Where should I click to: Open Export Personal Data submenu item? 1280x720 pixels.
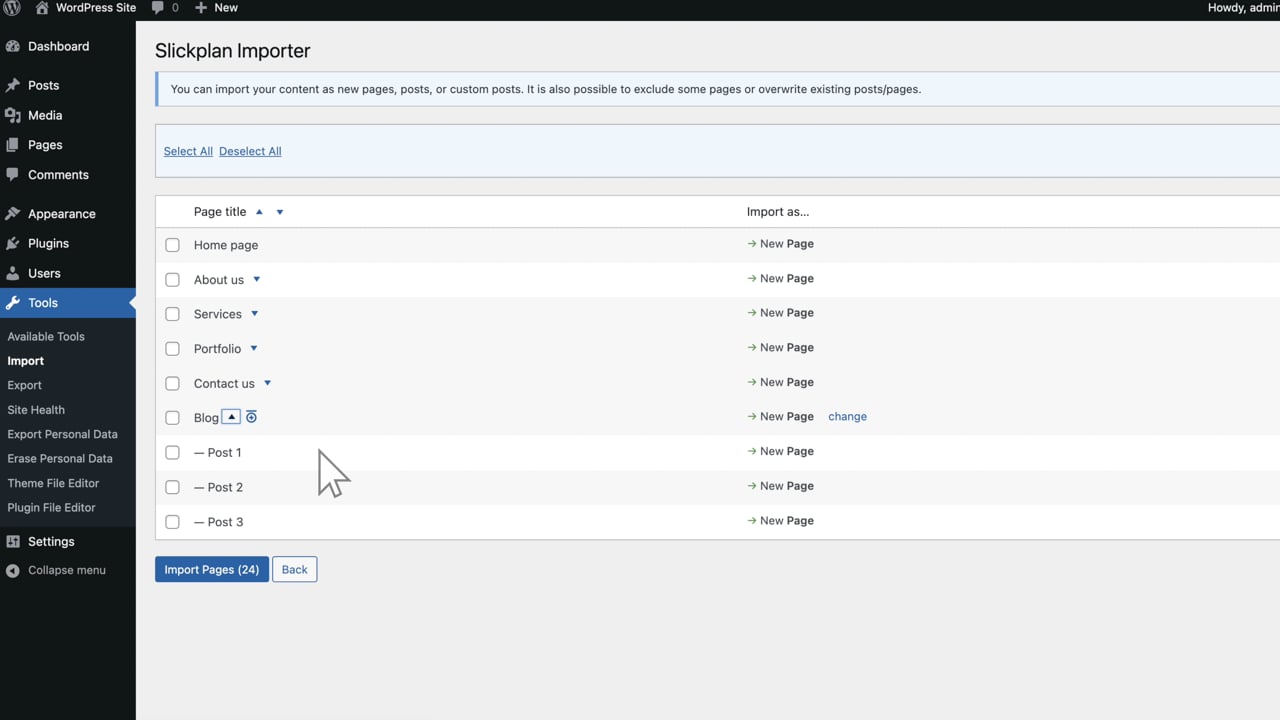tap(62, 434)
